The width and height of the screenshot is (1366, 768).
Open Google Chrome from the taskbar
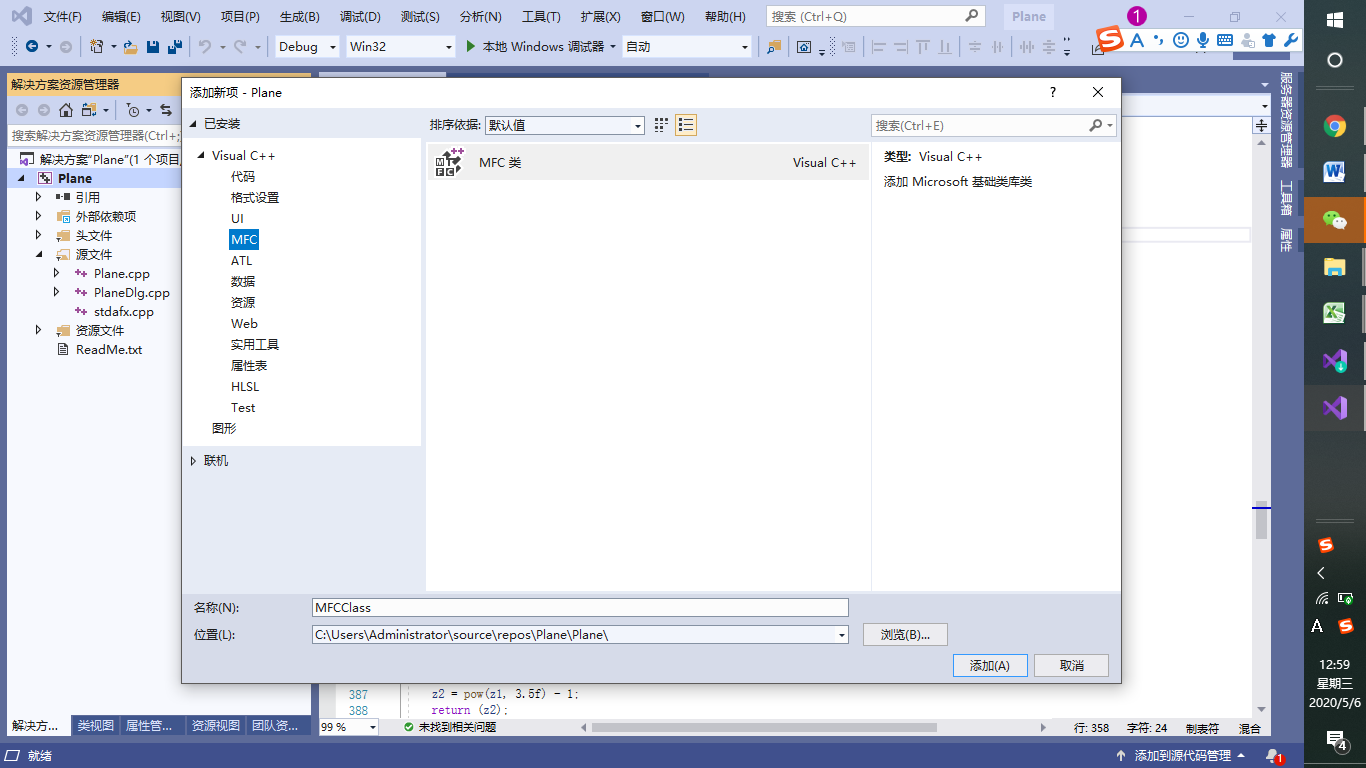1335,126
